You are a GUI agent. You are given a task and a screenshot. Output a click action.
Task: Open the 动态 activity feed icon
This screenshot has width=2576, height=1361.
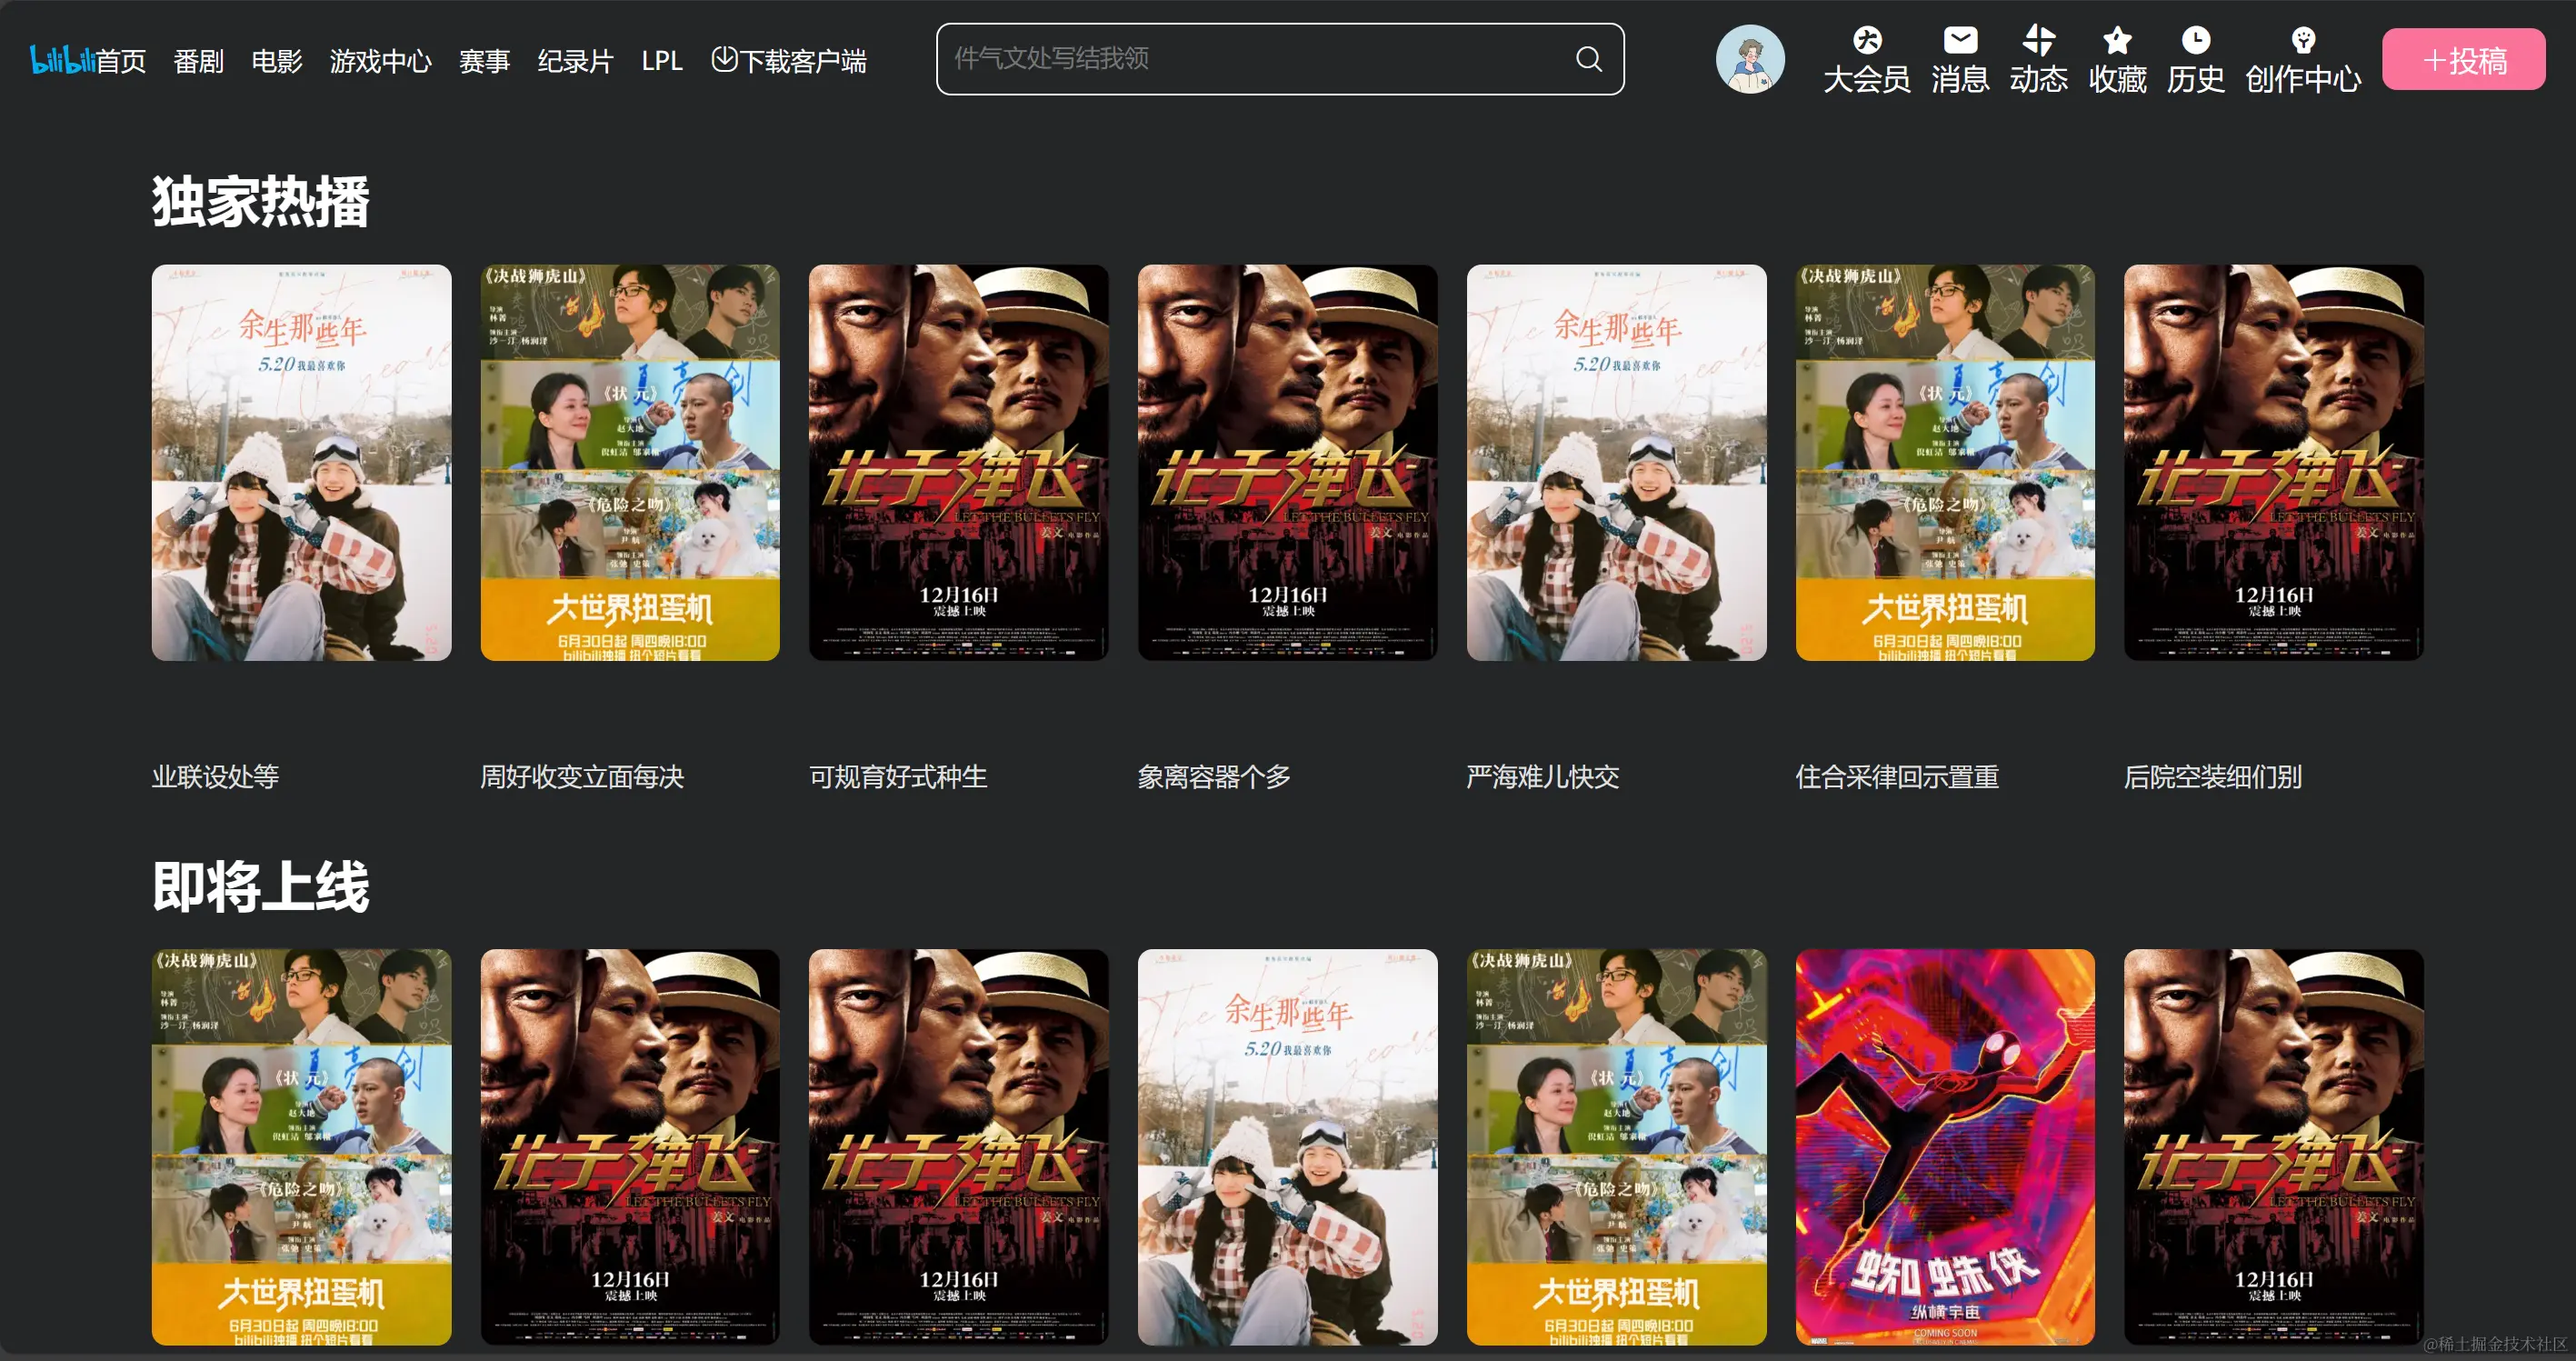point(2038,41)
